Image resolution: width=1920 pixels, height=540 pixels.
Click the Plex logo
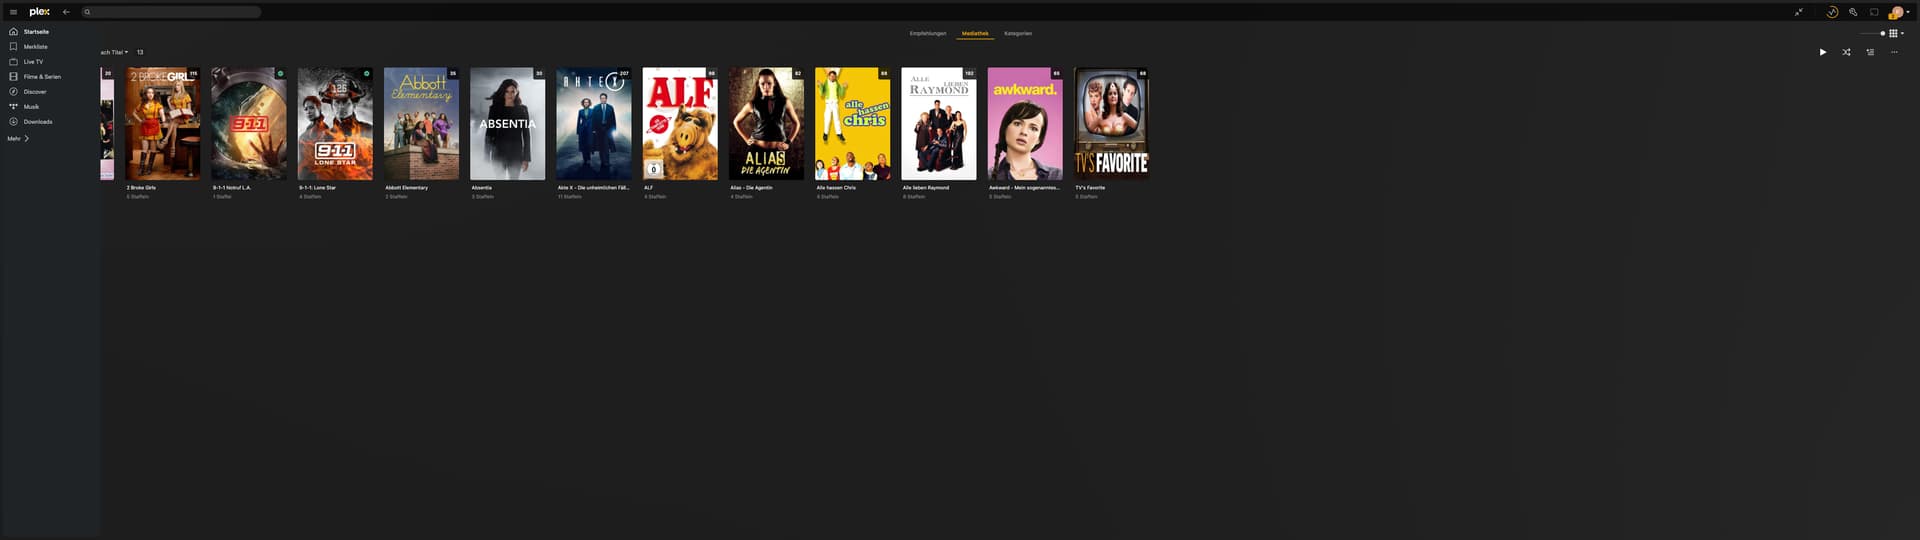(40, 12)
